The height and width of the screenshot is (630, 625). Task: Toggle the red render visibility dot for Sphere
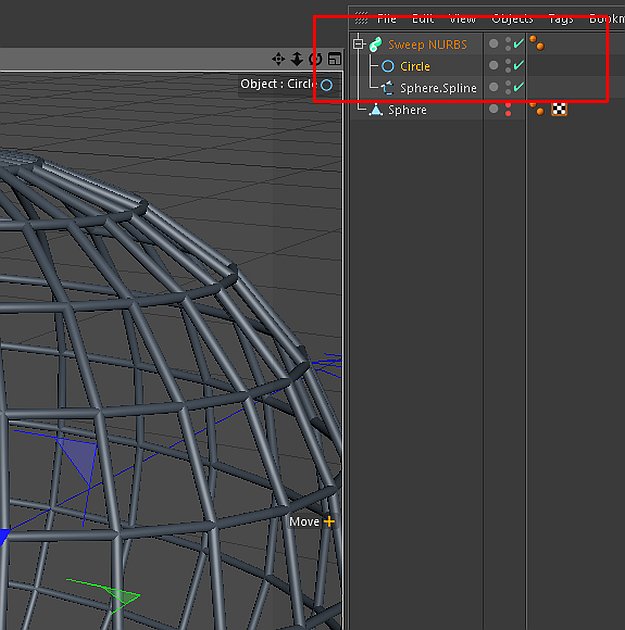click(x=508, y=114)
